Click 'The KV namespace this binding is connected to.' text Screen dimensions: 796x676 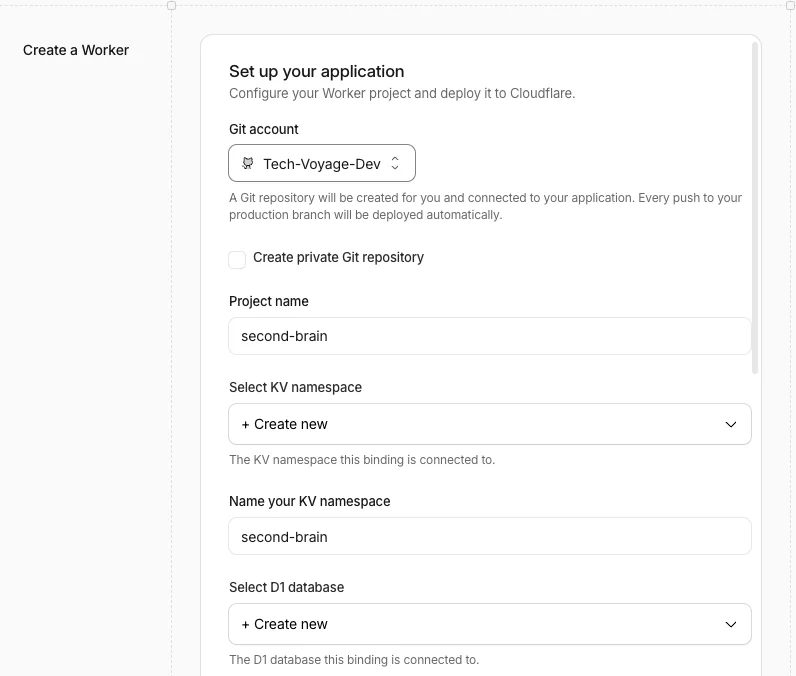click(361, 460)
